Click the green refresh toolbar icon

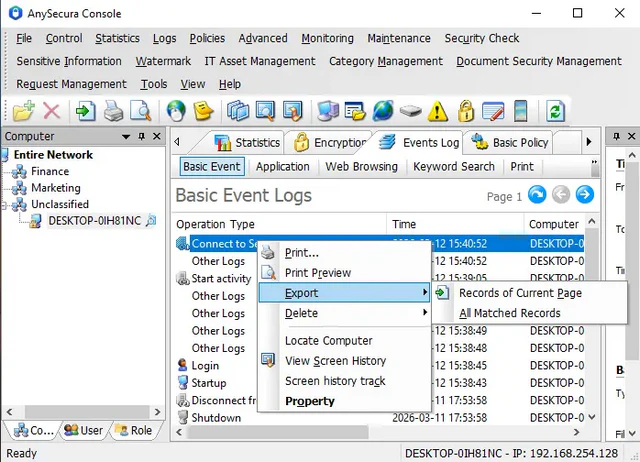coord(556,111)
